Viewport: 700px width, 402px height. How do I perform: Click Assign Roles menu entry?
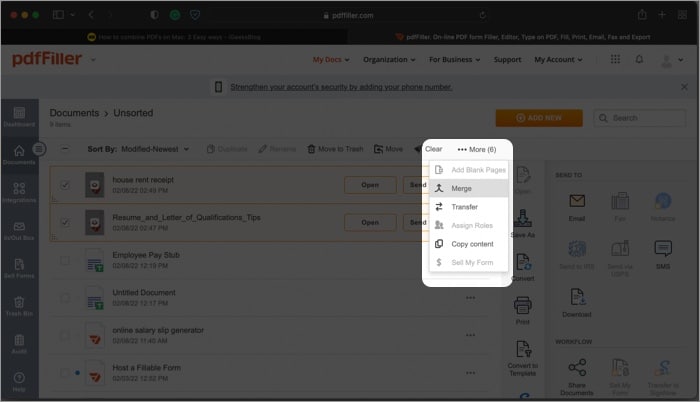click(x=469, y=226)
